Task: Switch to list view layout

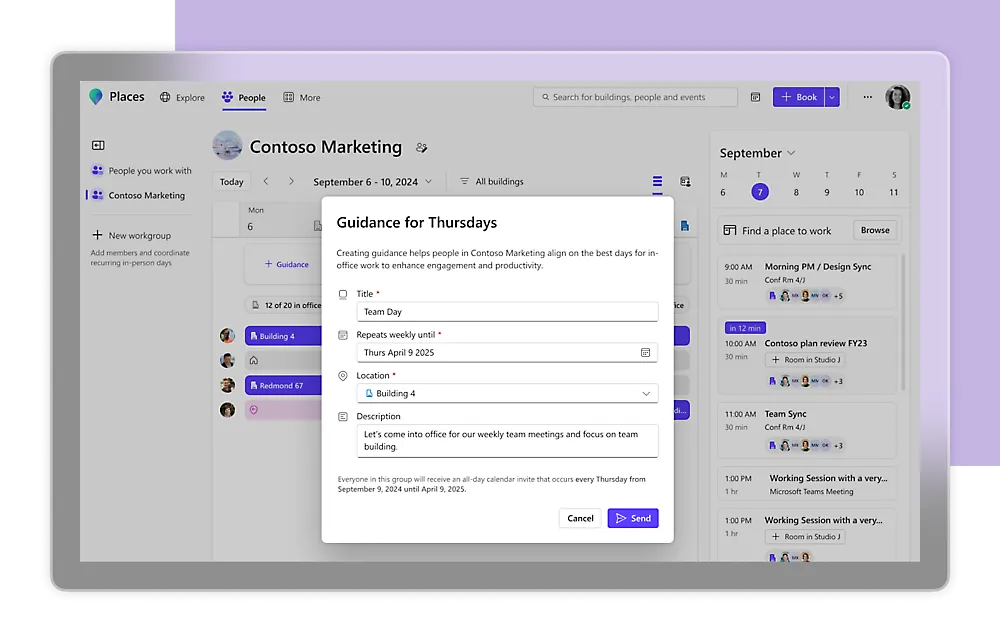Action: tap(657, 182)
